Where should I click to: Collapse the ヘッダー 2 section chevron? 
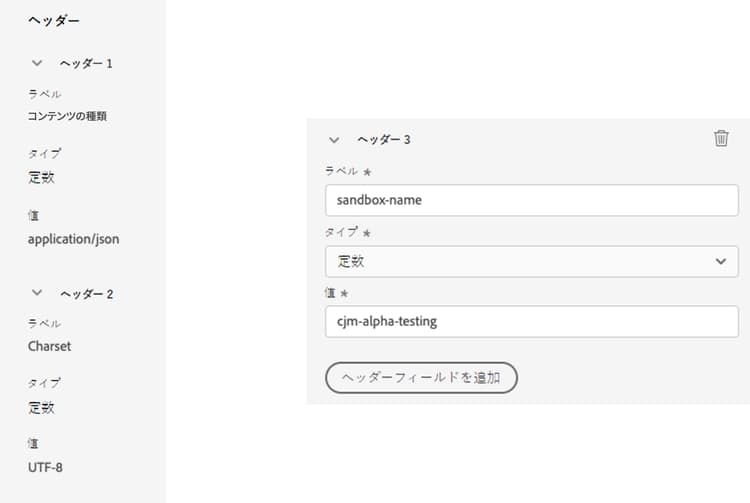coord(37,293)
